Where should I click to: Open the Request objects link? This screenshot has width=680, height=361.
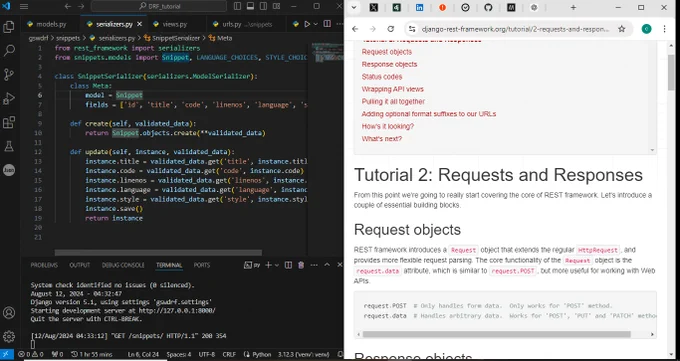(x=387, y=52)
